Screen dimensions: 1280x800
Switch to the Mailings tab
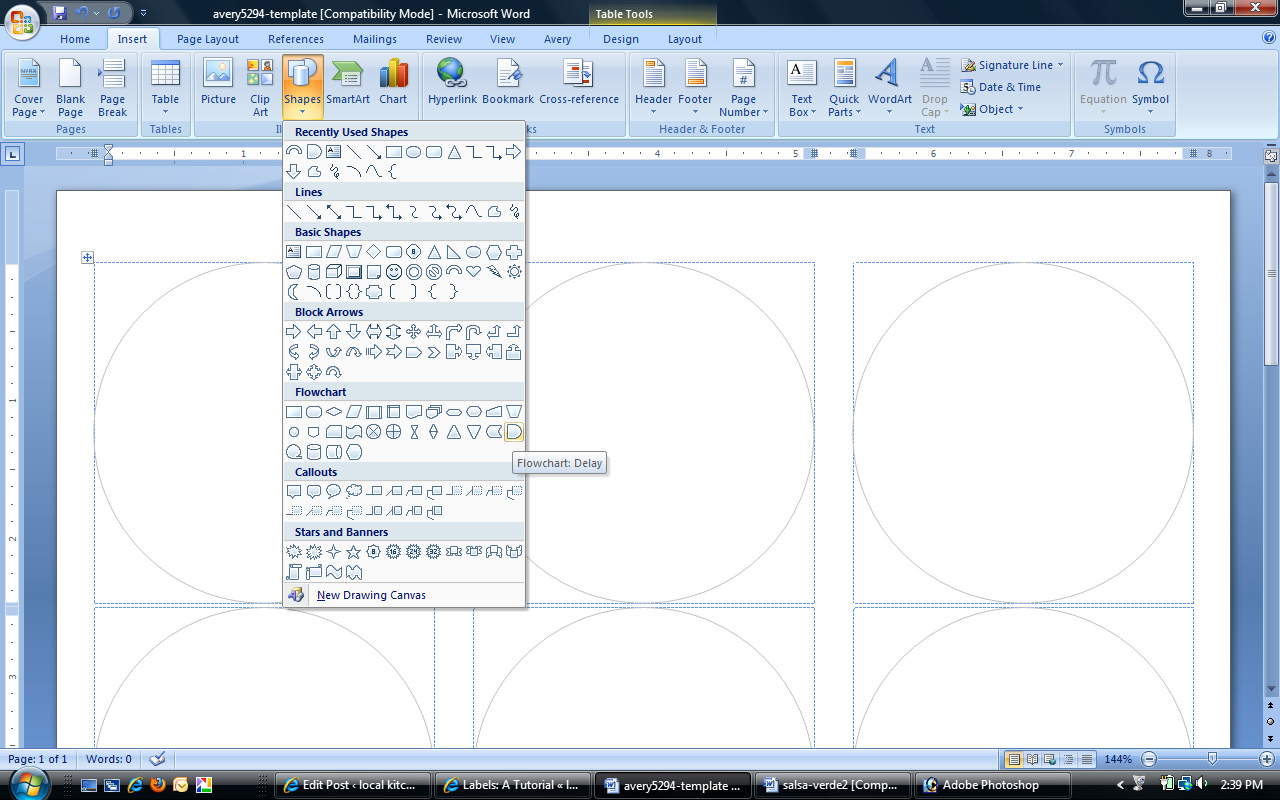[x=374, y=39]
